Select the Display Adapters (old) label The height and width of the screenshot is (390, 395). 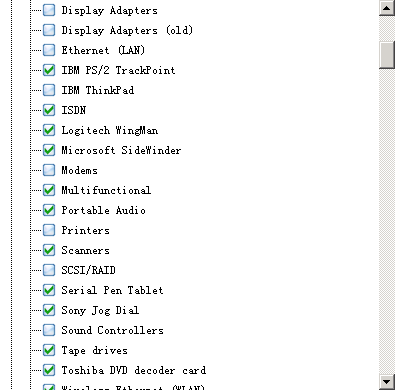pos(127,31)
